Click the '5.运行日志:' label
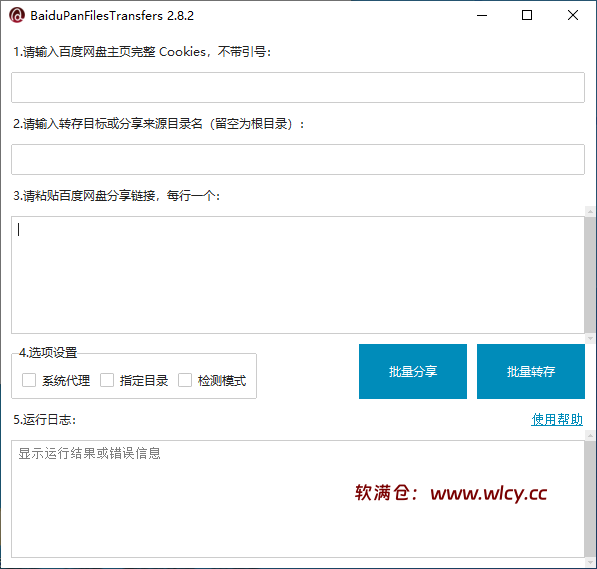 tap(45, 419)
